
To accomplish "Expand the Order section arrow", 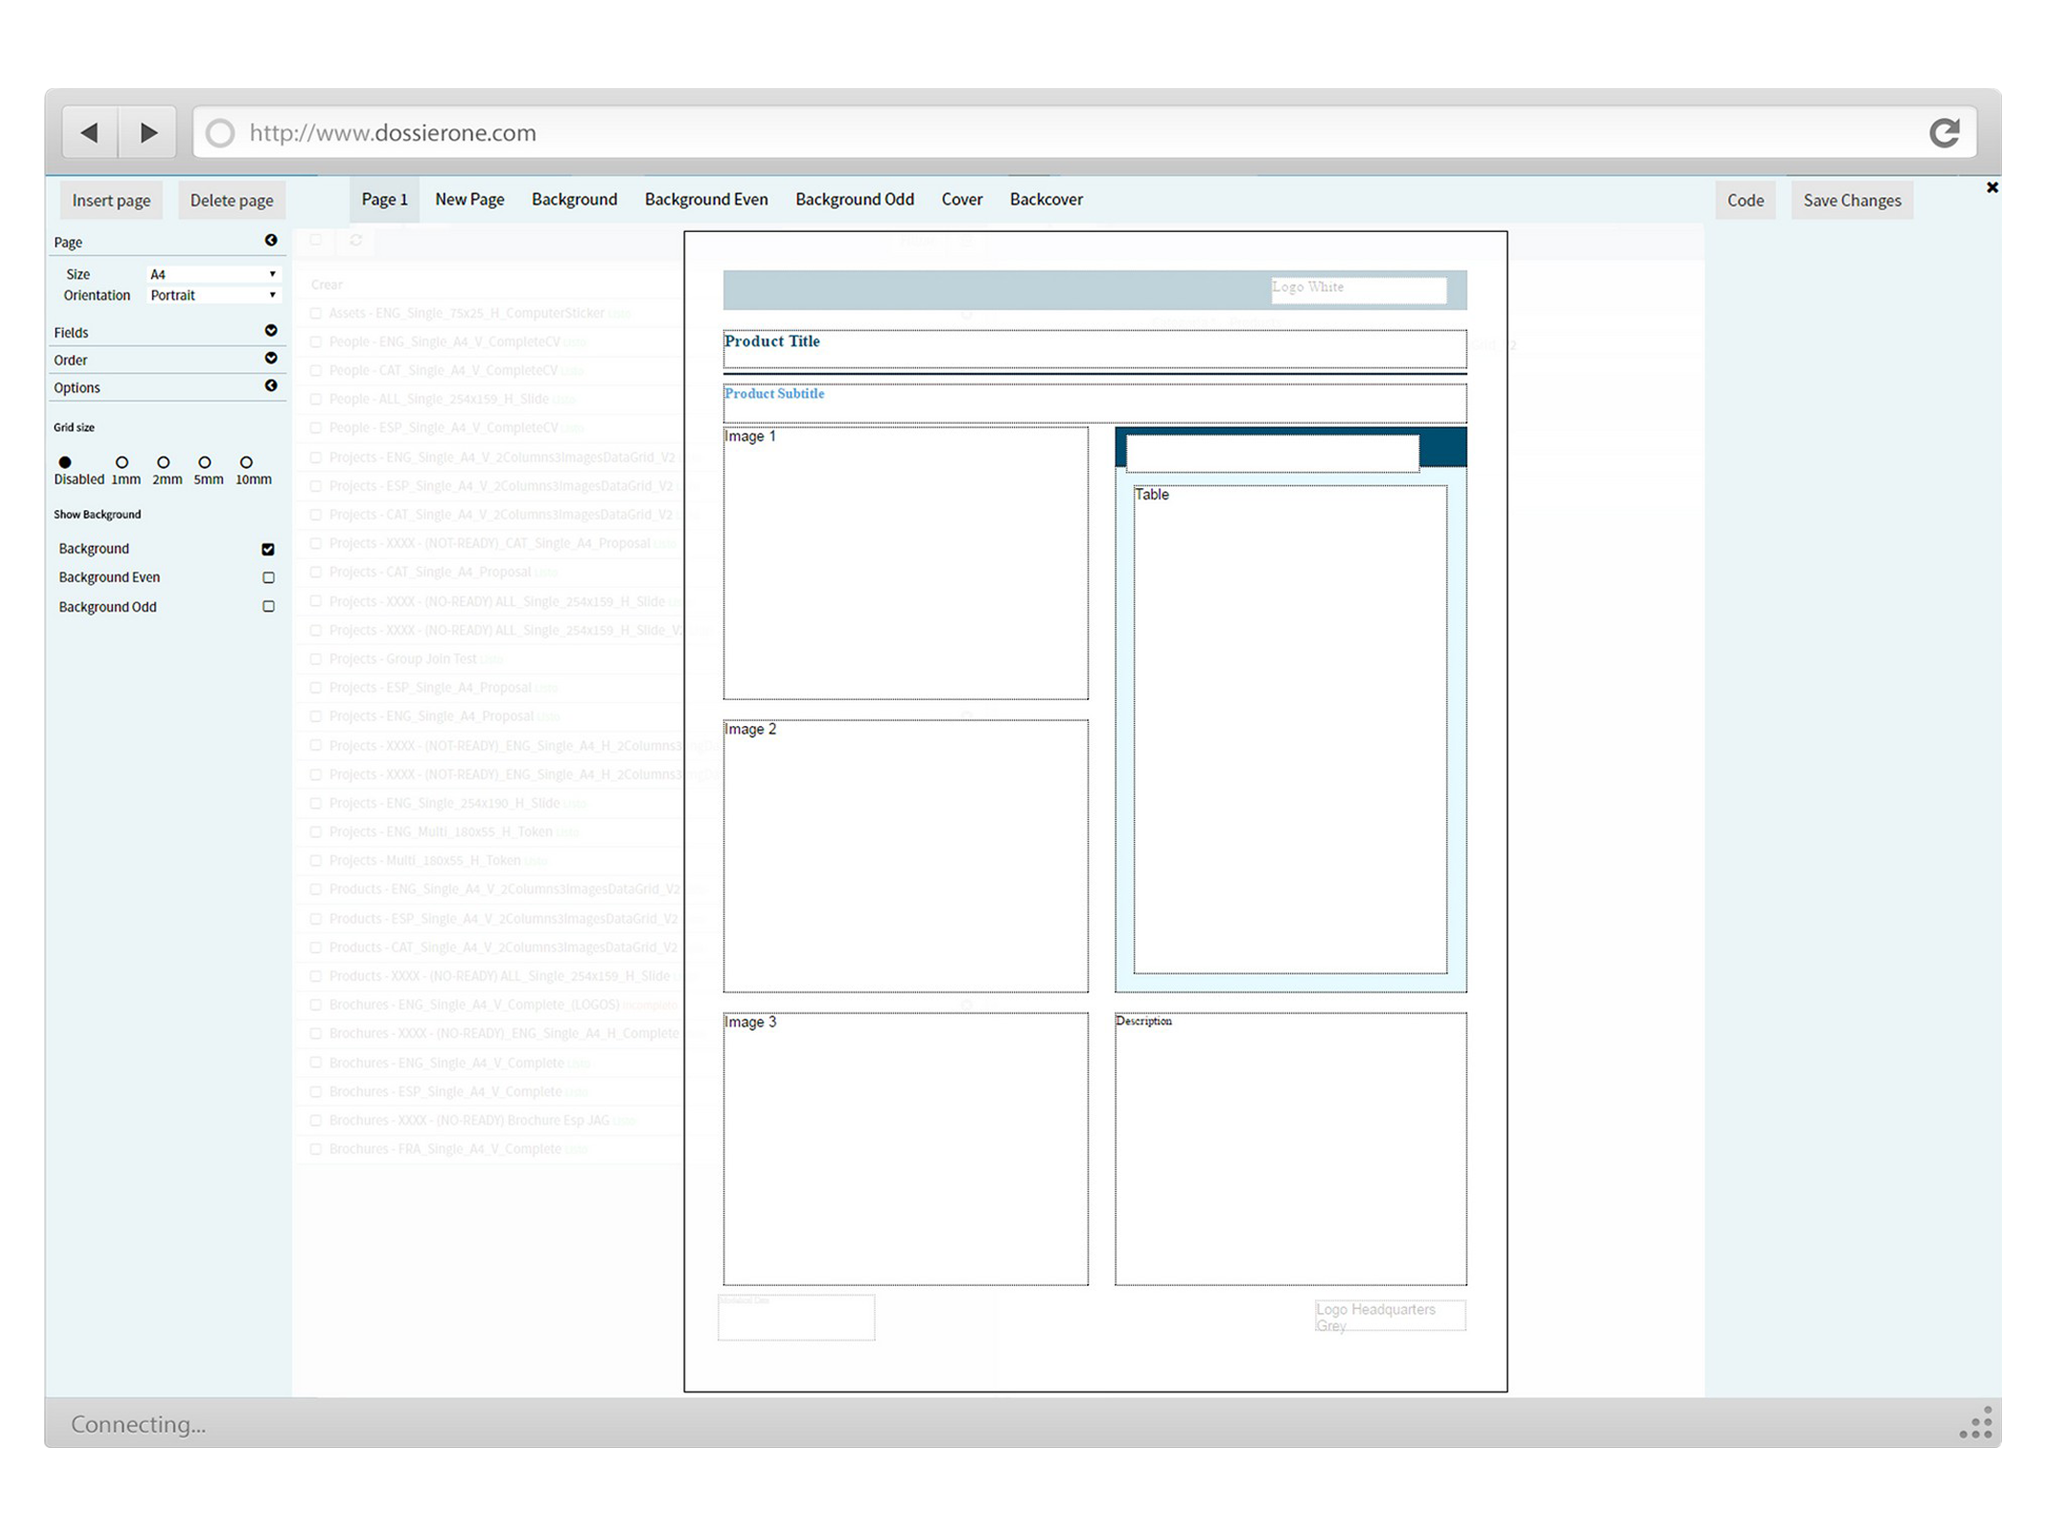I will 271,358.
